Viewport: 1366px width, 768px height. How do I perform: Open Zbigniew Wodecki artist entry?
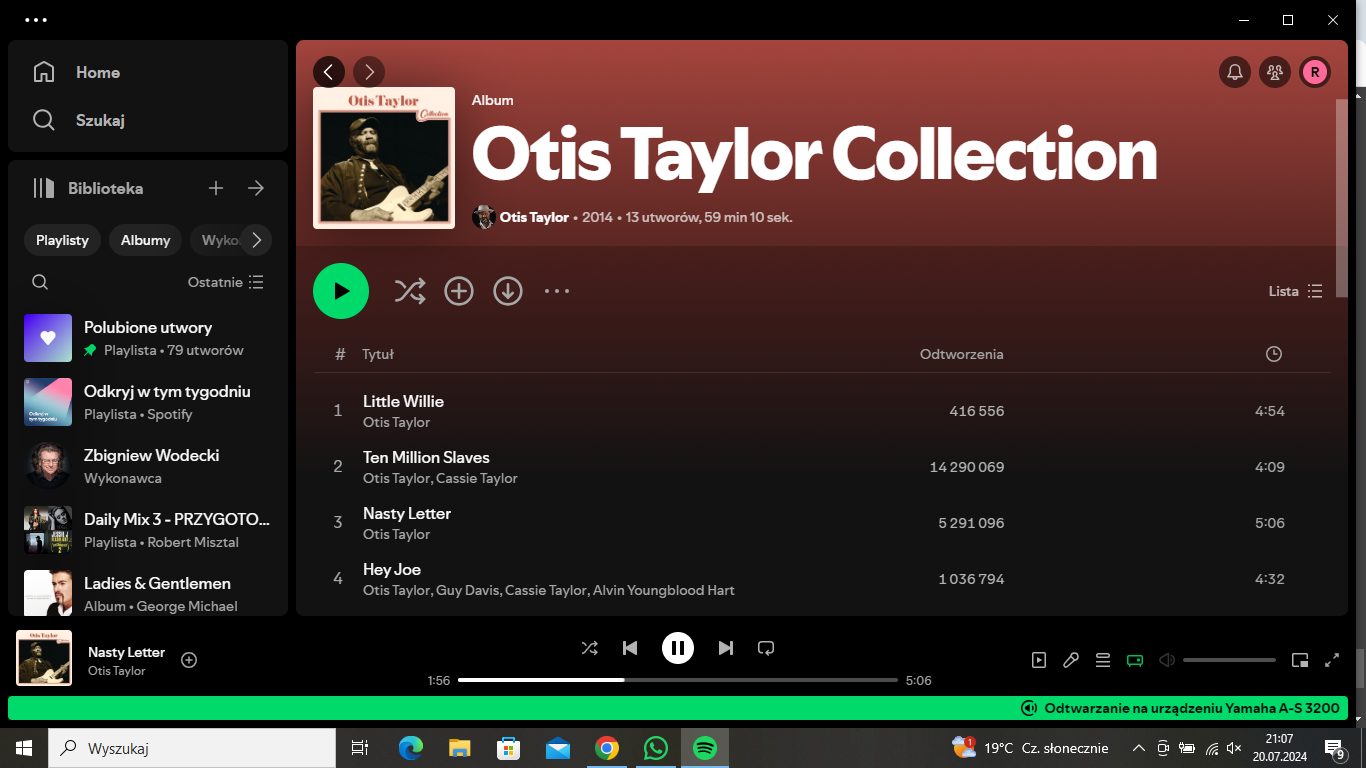148,466
